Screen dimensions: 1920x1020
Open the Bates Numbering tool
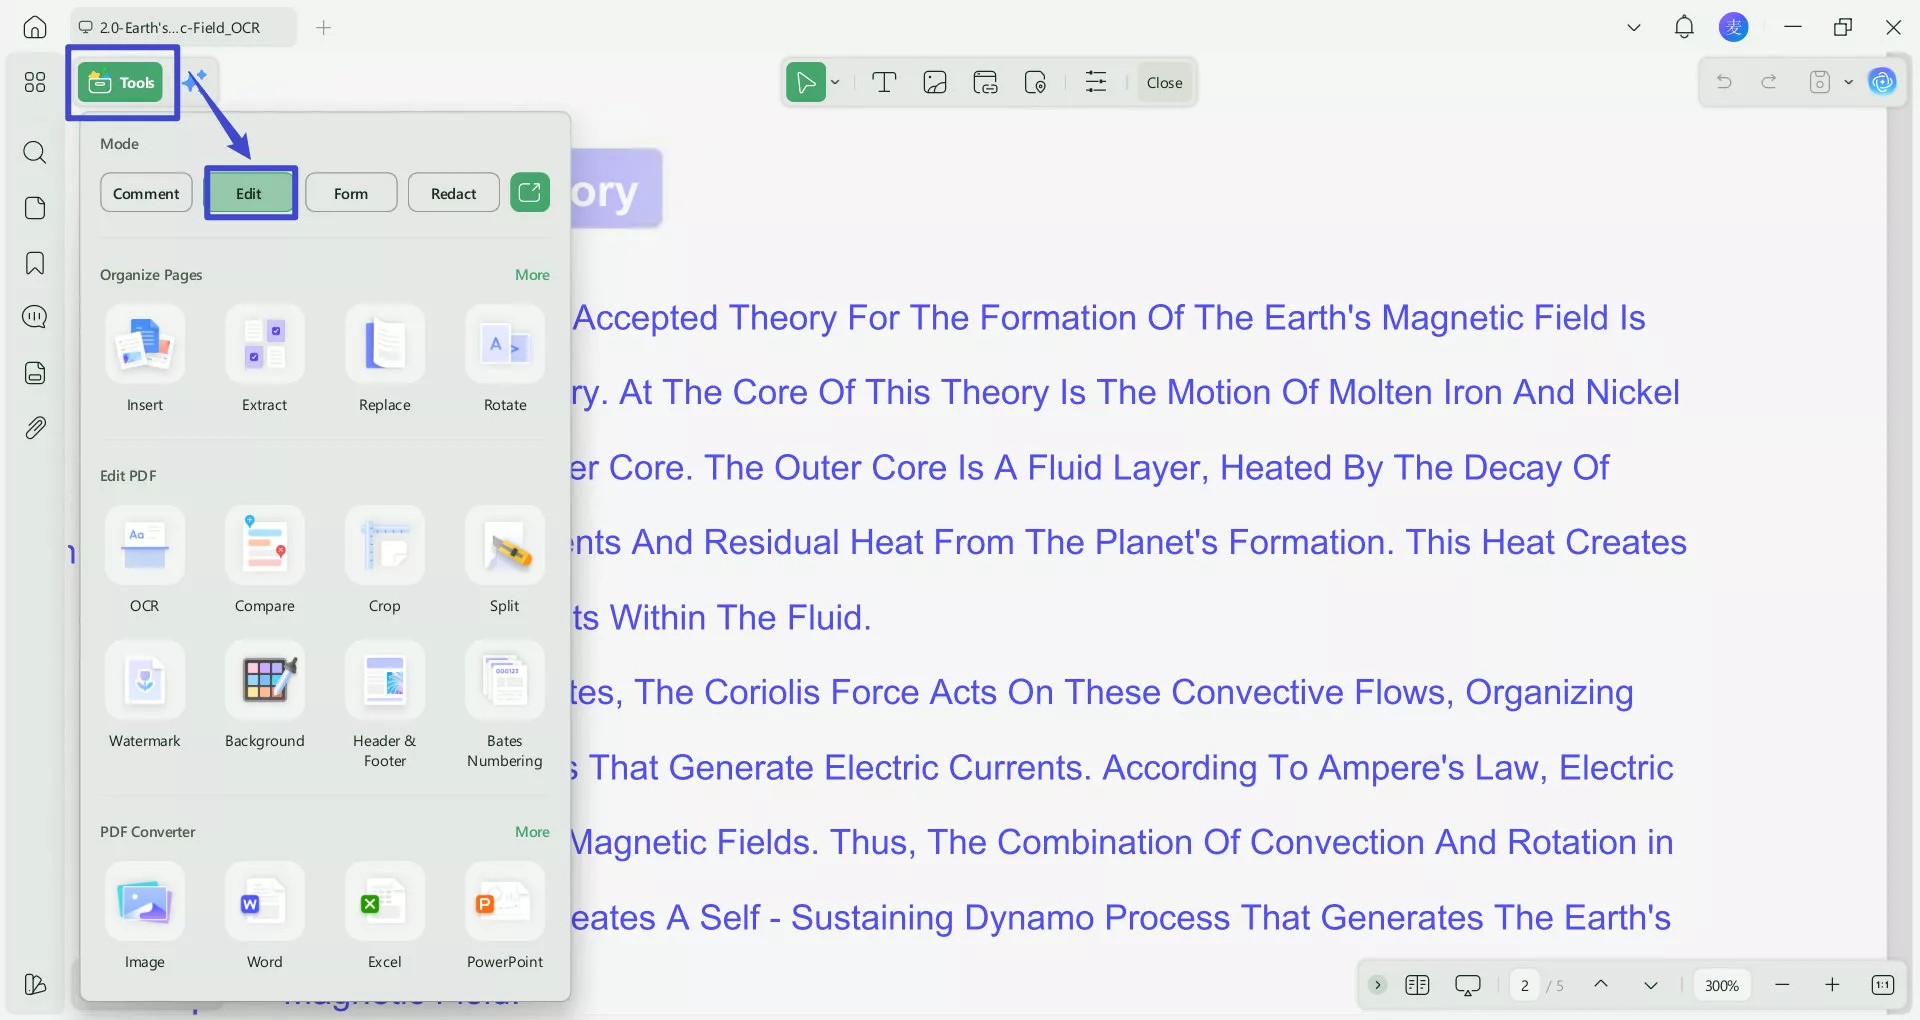504,695
